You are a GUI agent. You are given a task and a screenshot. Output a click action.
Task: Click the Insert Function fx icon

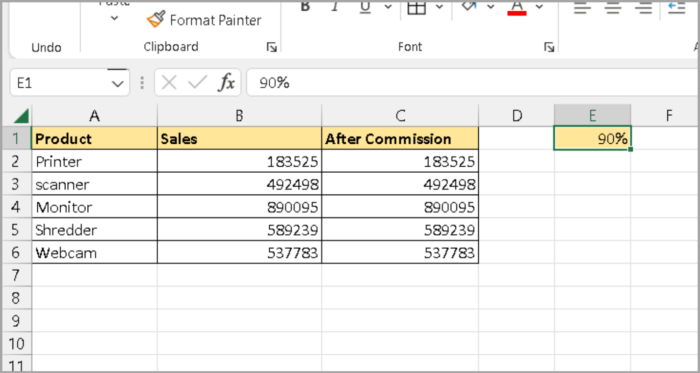point(226,83)
